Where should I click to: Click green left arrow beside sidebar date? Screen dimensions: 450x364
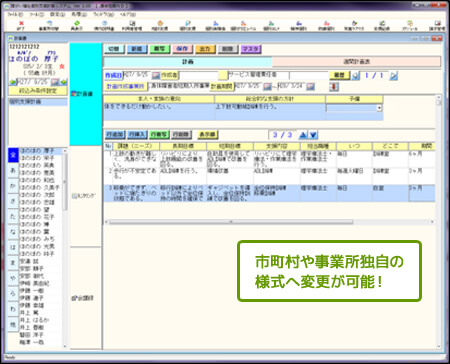tap(12, 82)
